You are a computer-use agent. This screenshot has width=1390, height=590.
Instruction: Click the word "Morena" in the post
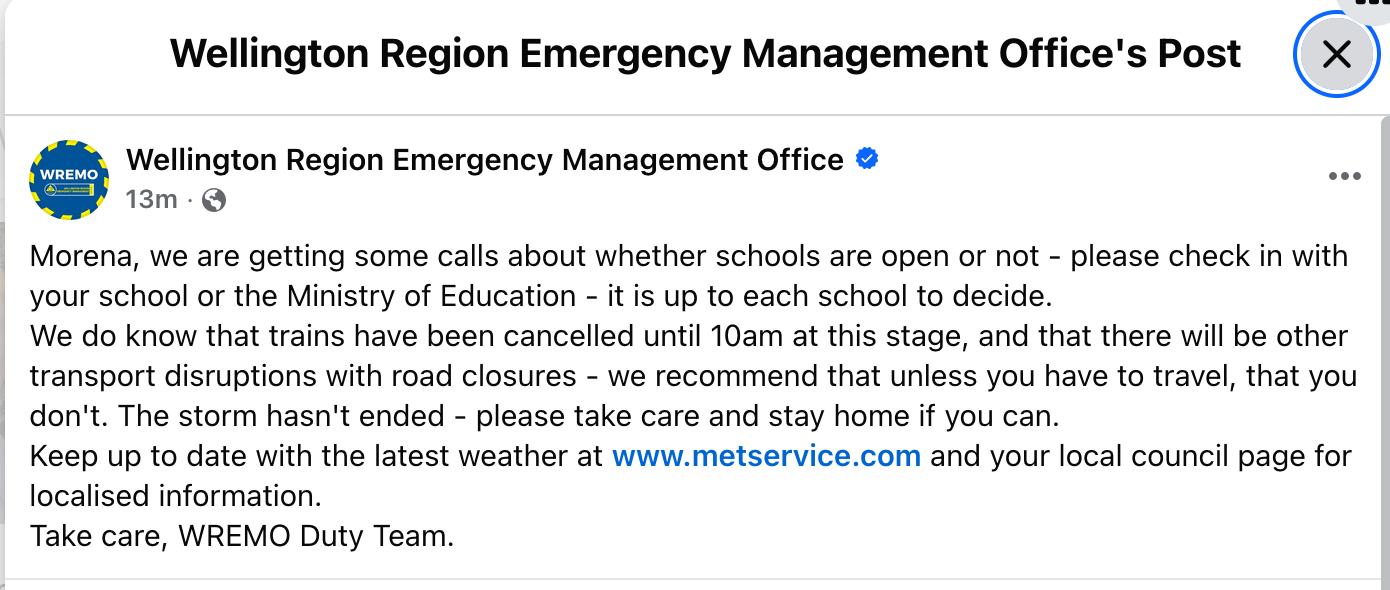click(87, 256)
